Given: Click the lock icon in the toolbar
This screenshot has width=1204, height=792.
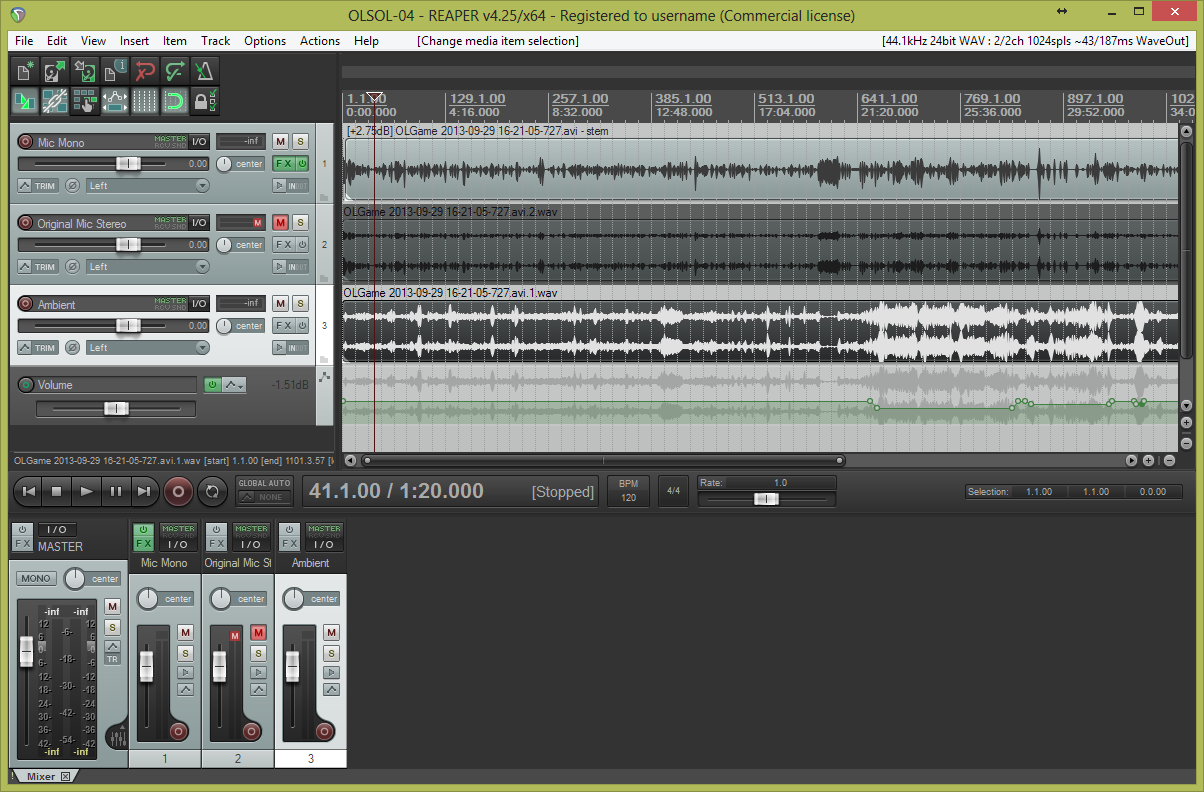Looking at the screenshot, I should [x=204, y=100].
